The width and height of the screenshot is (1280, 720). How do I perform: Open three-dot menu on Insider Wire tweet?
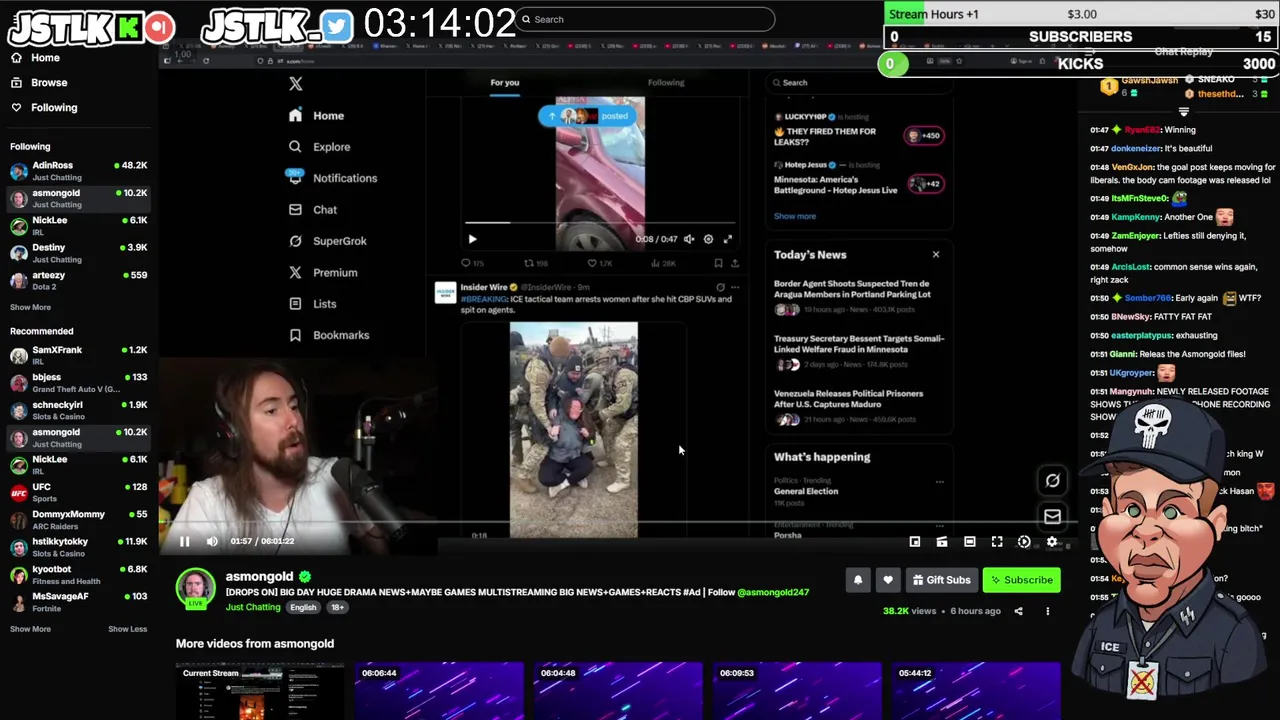(x=735, y=288)
